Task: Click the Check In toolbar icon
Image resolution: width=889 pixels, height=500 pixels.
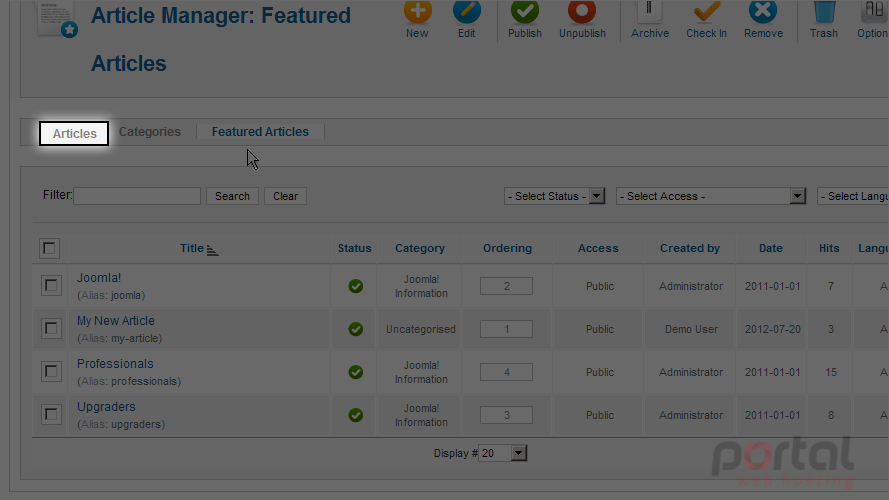Action: (706, 11)
